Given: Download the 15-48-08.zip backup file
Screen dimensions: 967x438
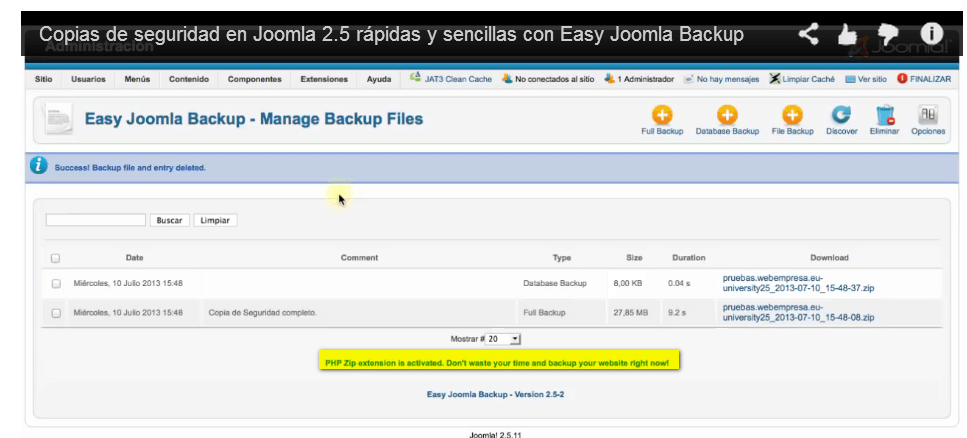Looking at the screenshot, I should tap(799, 312).
